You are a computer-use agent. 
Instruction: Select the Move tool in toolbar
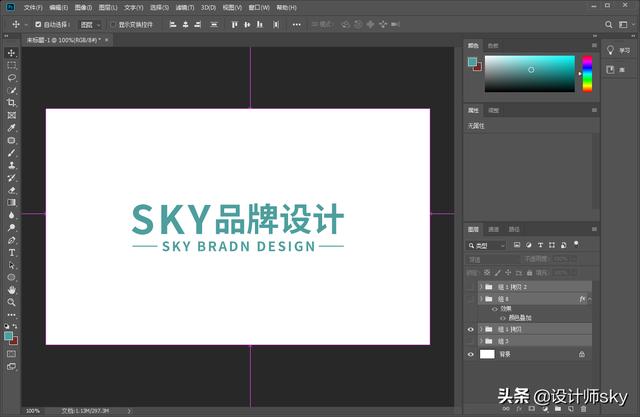click(x=12, y=53)
